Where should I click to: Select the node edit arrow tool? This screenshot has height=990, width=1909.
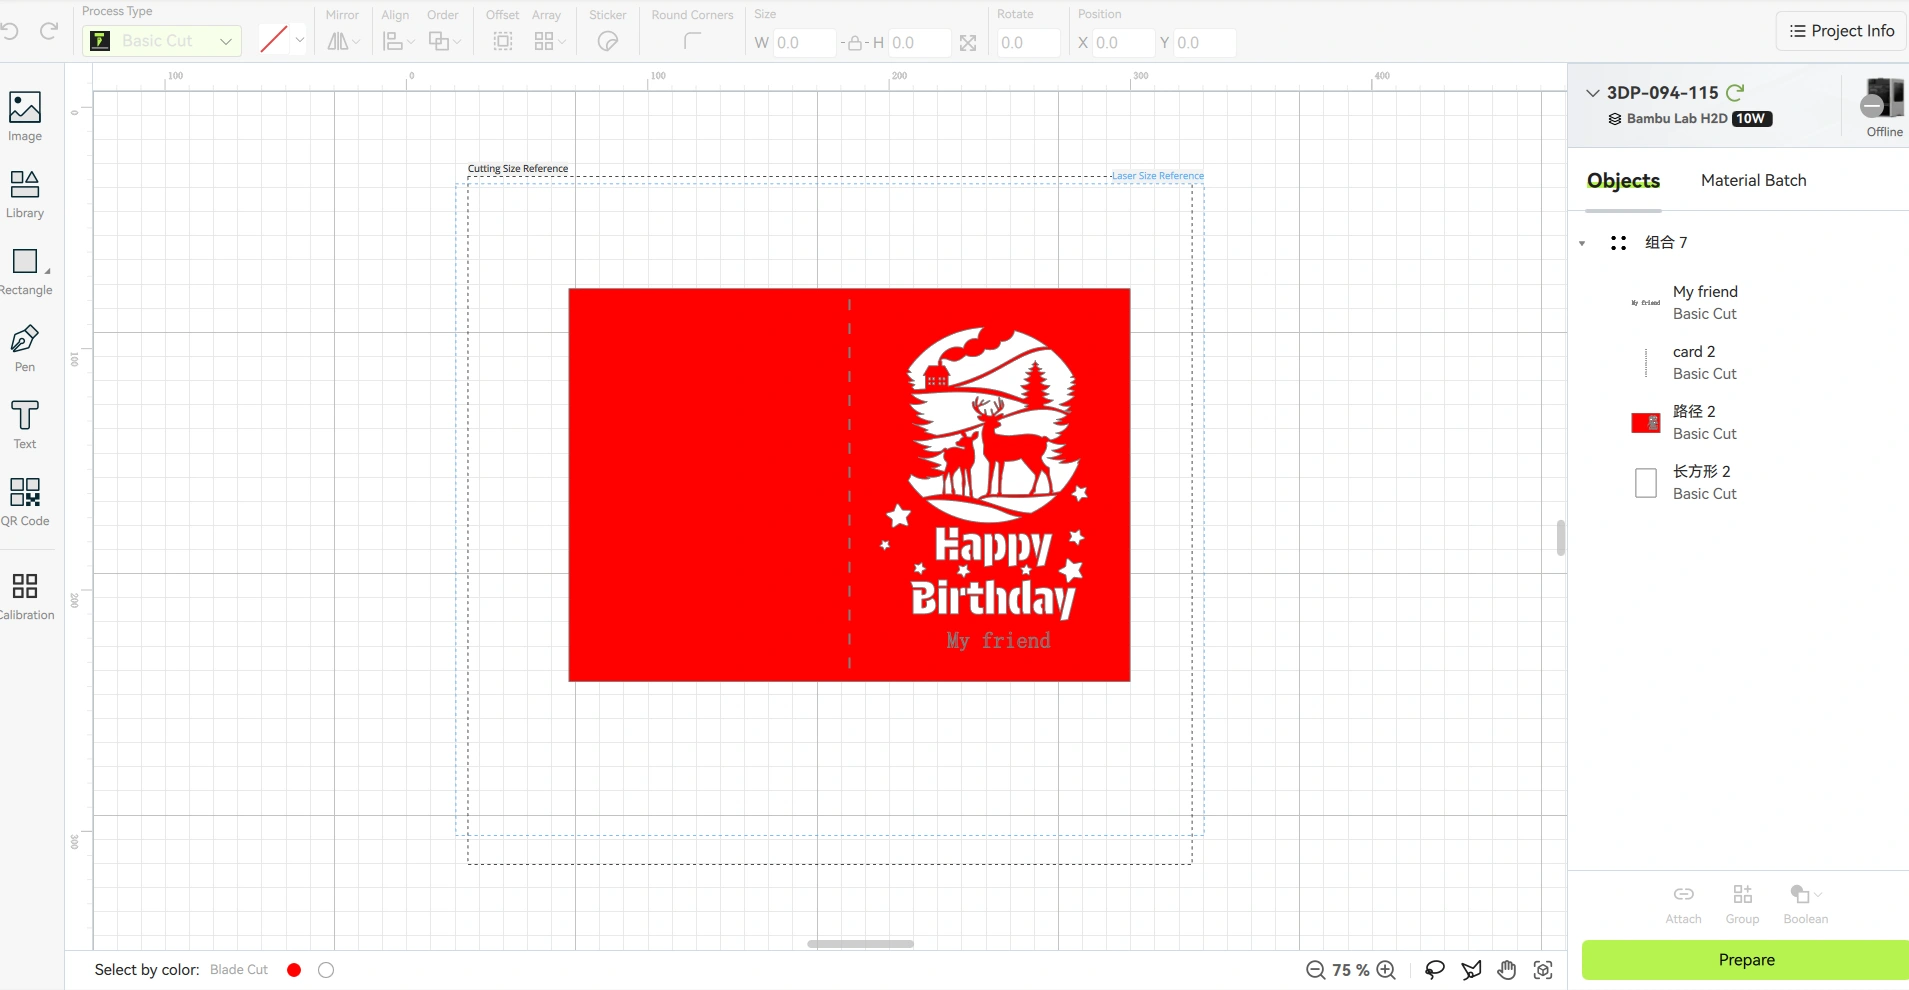coord(1471,970)
